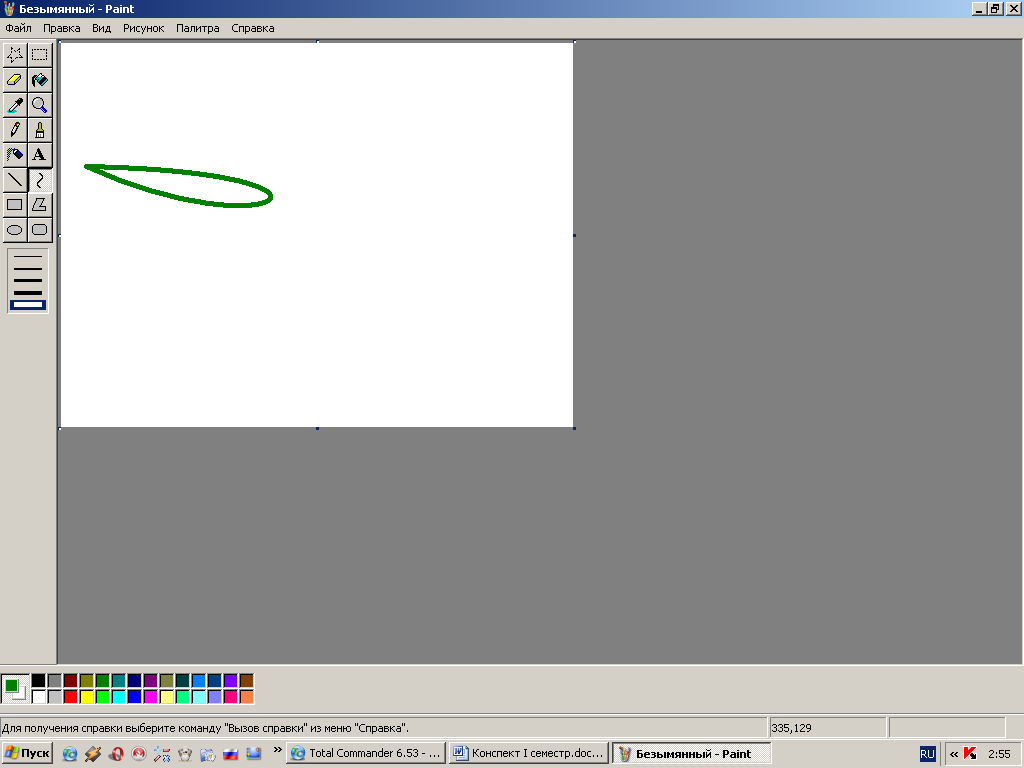Switch to Total Commander 6.53 taskbar button
This screenshot has height=768, width=1024.
coord(366,753)
